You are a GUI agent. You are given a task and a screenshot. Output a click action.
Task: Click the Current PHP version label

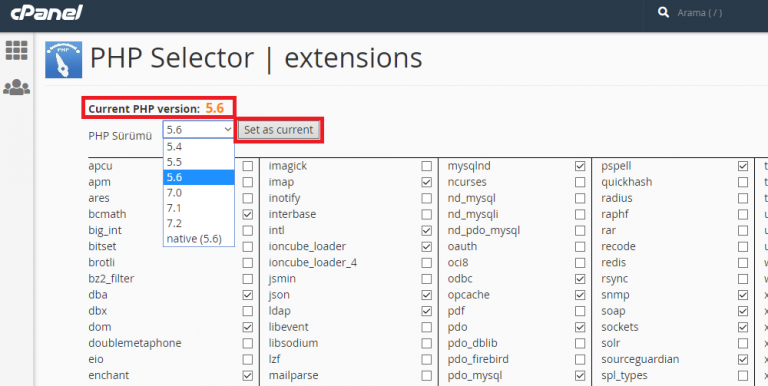[x=144, y=109]
